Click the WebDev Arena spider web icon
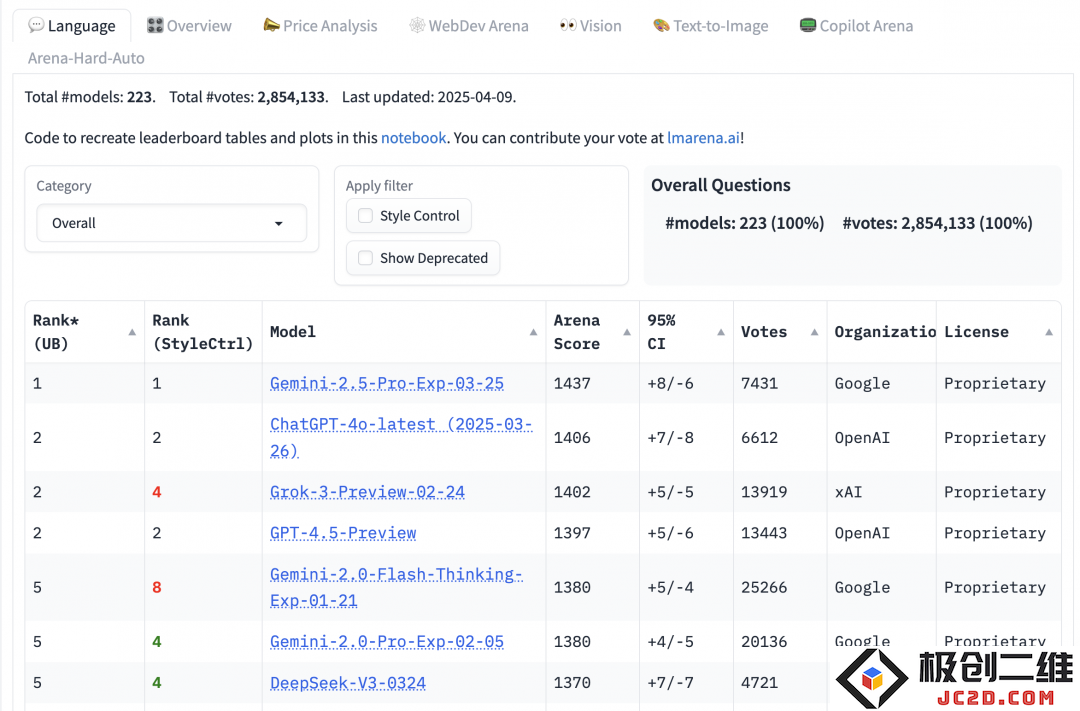This screenshot has width=1080, height=711. (x=417, y=25)
